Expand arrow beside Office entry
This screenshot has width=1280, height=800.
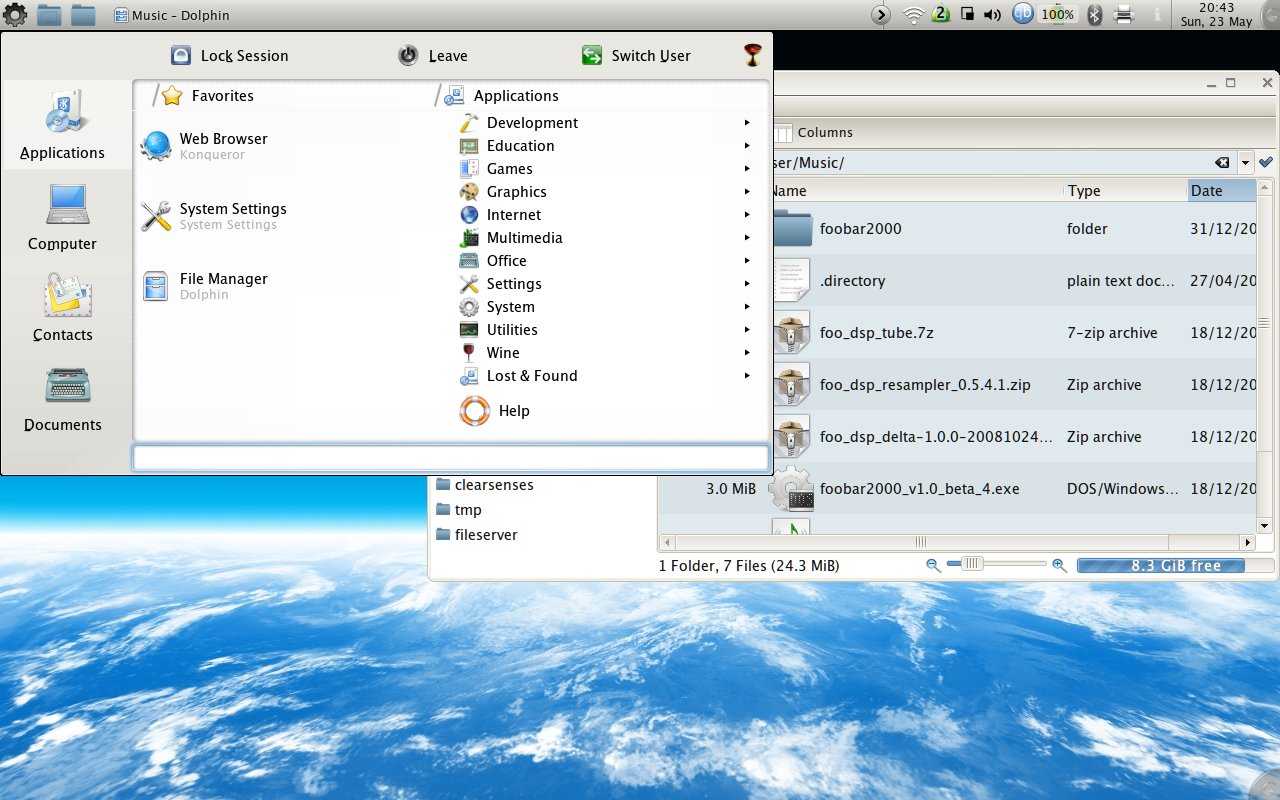pyautogui.click(x=747, y=261)
